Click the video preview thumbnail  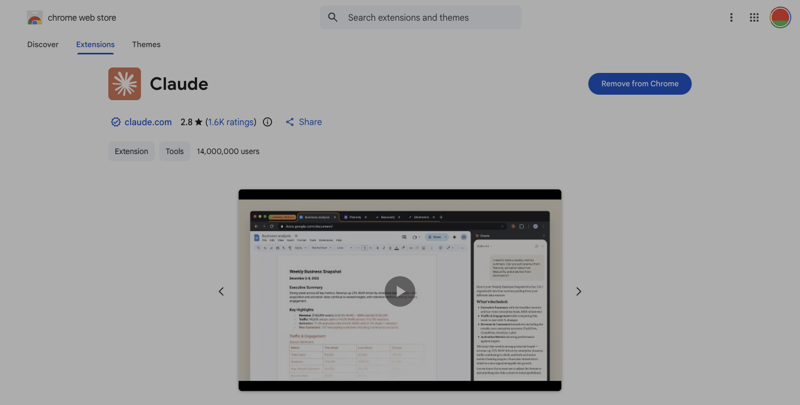pos(400,290)
